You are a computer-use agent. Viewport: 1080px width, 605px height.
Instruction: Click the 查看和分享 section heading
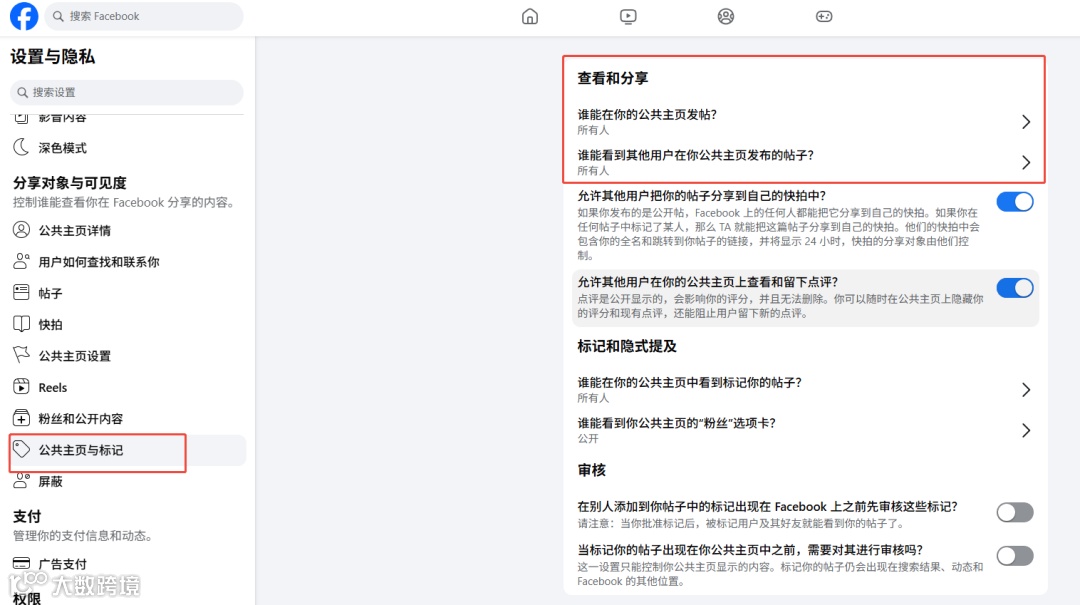point(612,78)
